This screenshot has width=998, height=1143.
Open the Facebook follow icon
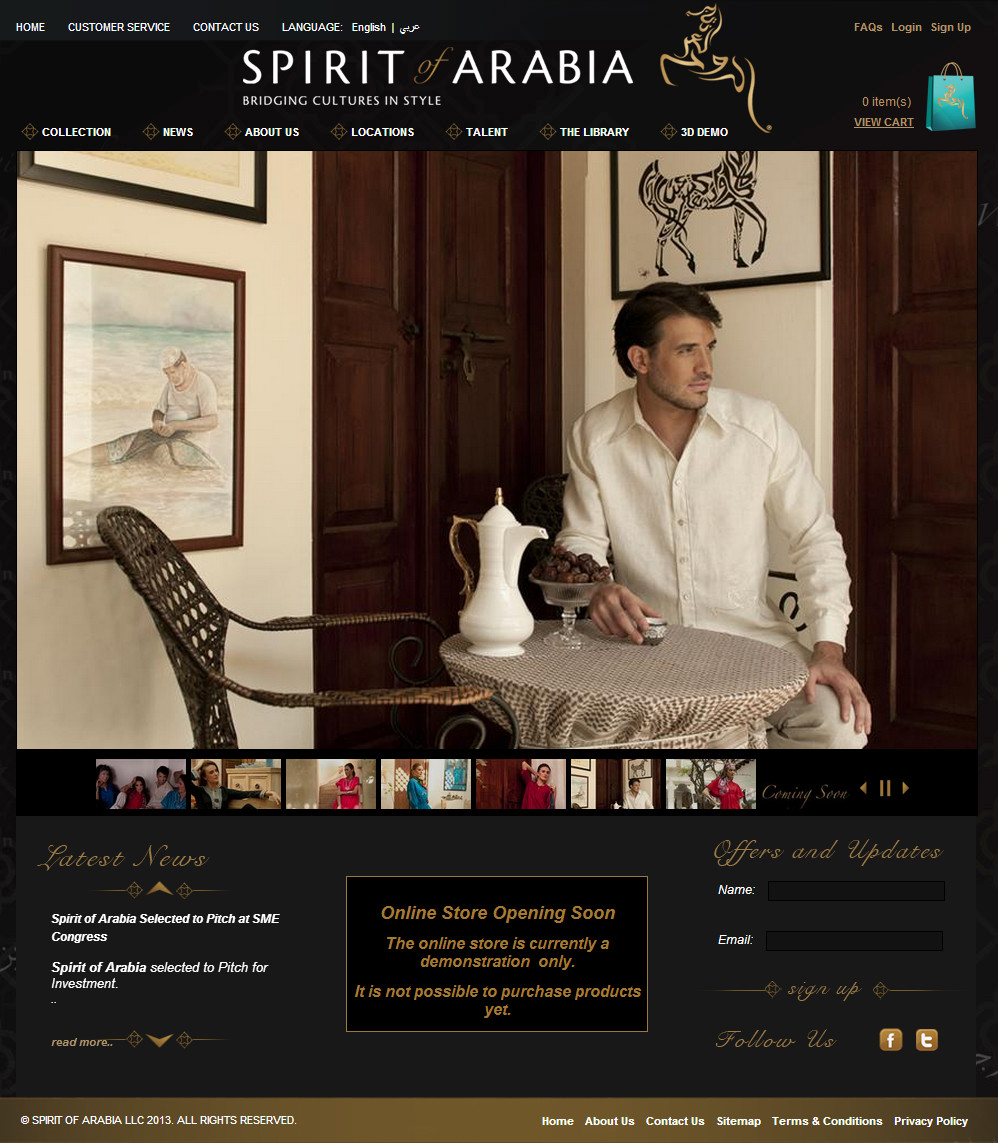pyautogui.click(x=891, y=1039)
